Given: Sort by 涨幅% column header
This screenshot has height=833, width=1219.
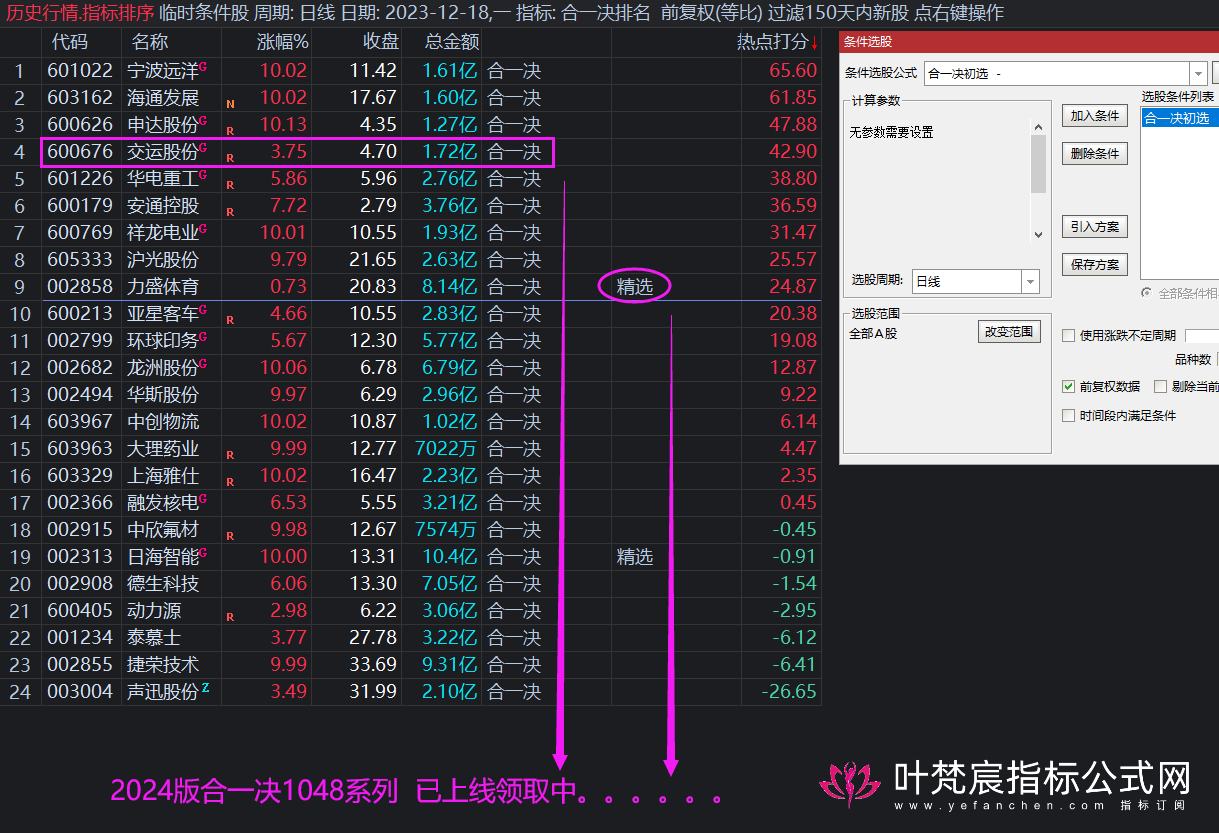Looking at the screenshot, I should [283, 42].
